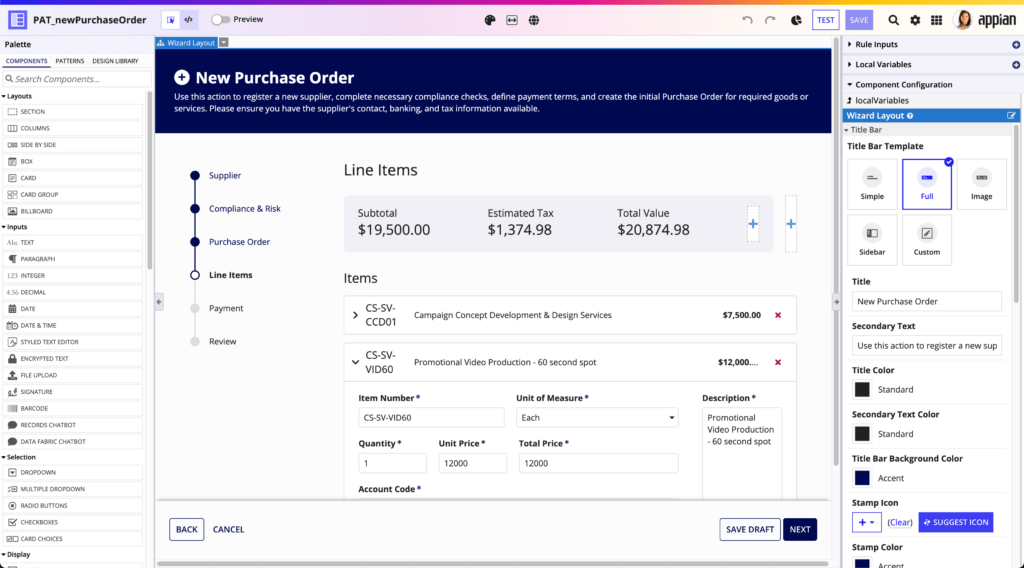Open the Unit of Measure dropdown
Screen dimensions: 1024x568
[x=597, y=418]
